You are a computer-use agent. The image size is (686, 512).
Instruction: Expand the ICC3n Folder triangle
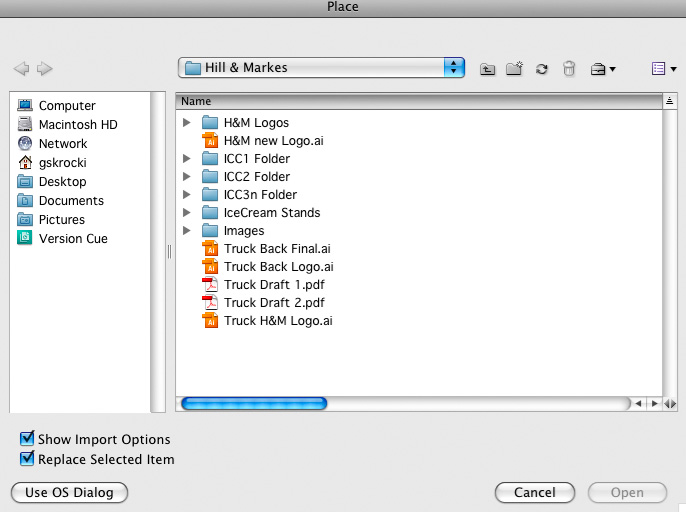[x=187, y=194]
